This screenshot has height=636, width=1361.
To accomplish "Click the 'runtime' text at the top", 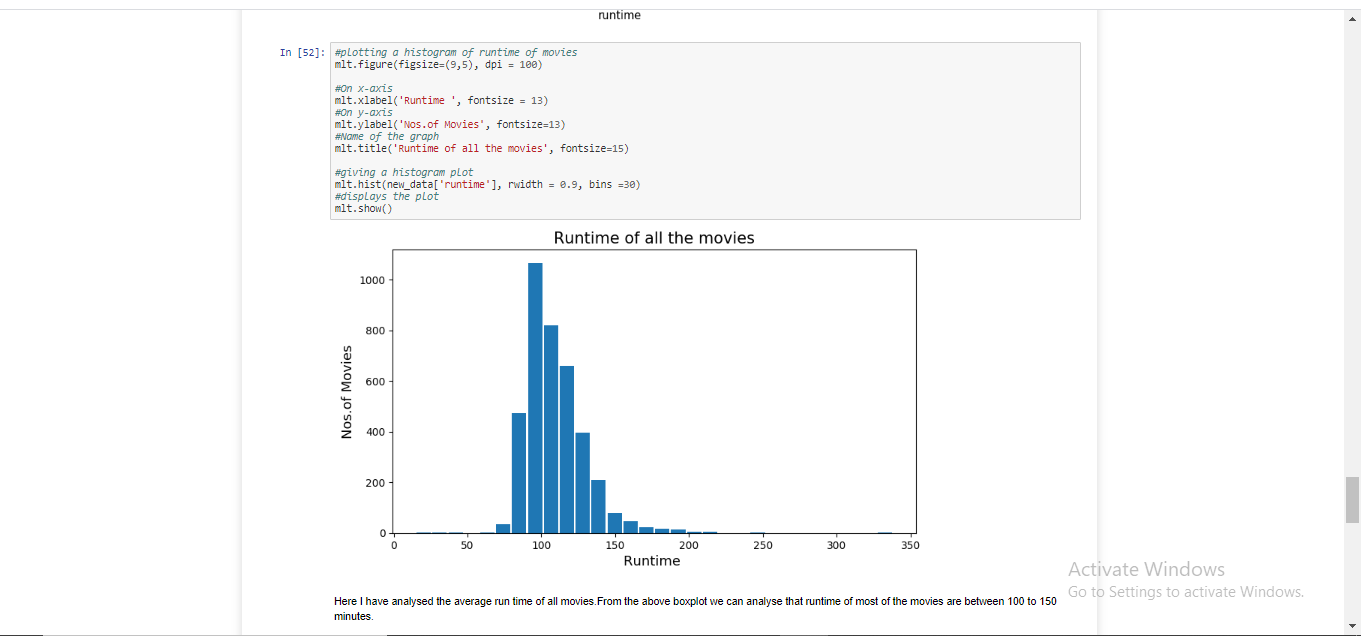I will (x=618, y=15).
